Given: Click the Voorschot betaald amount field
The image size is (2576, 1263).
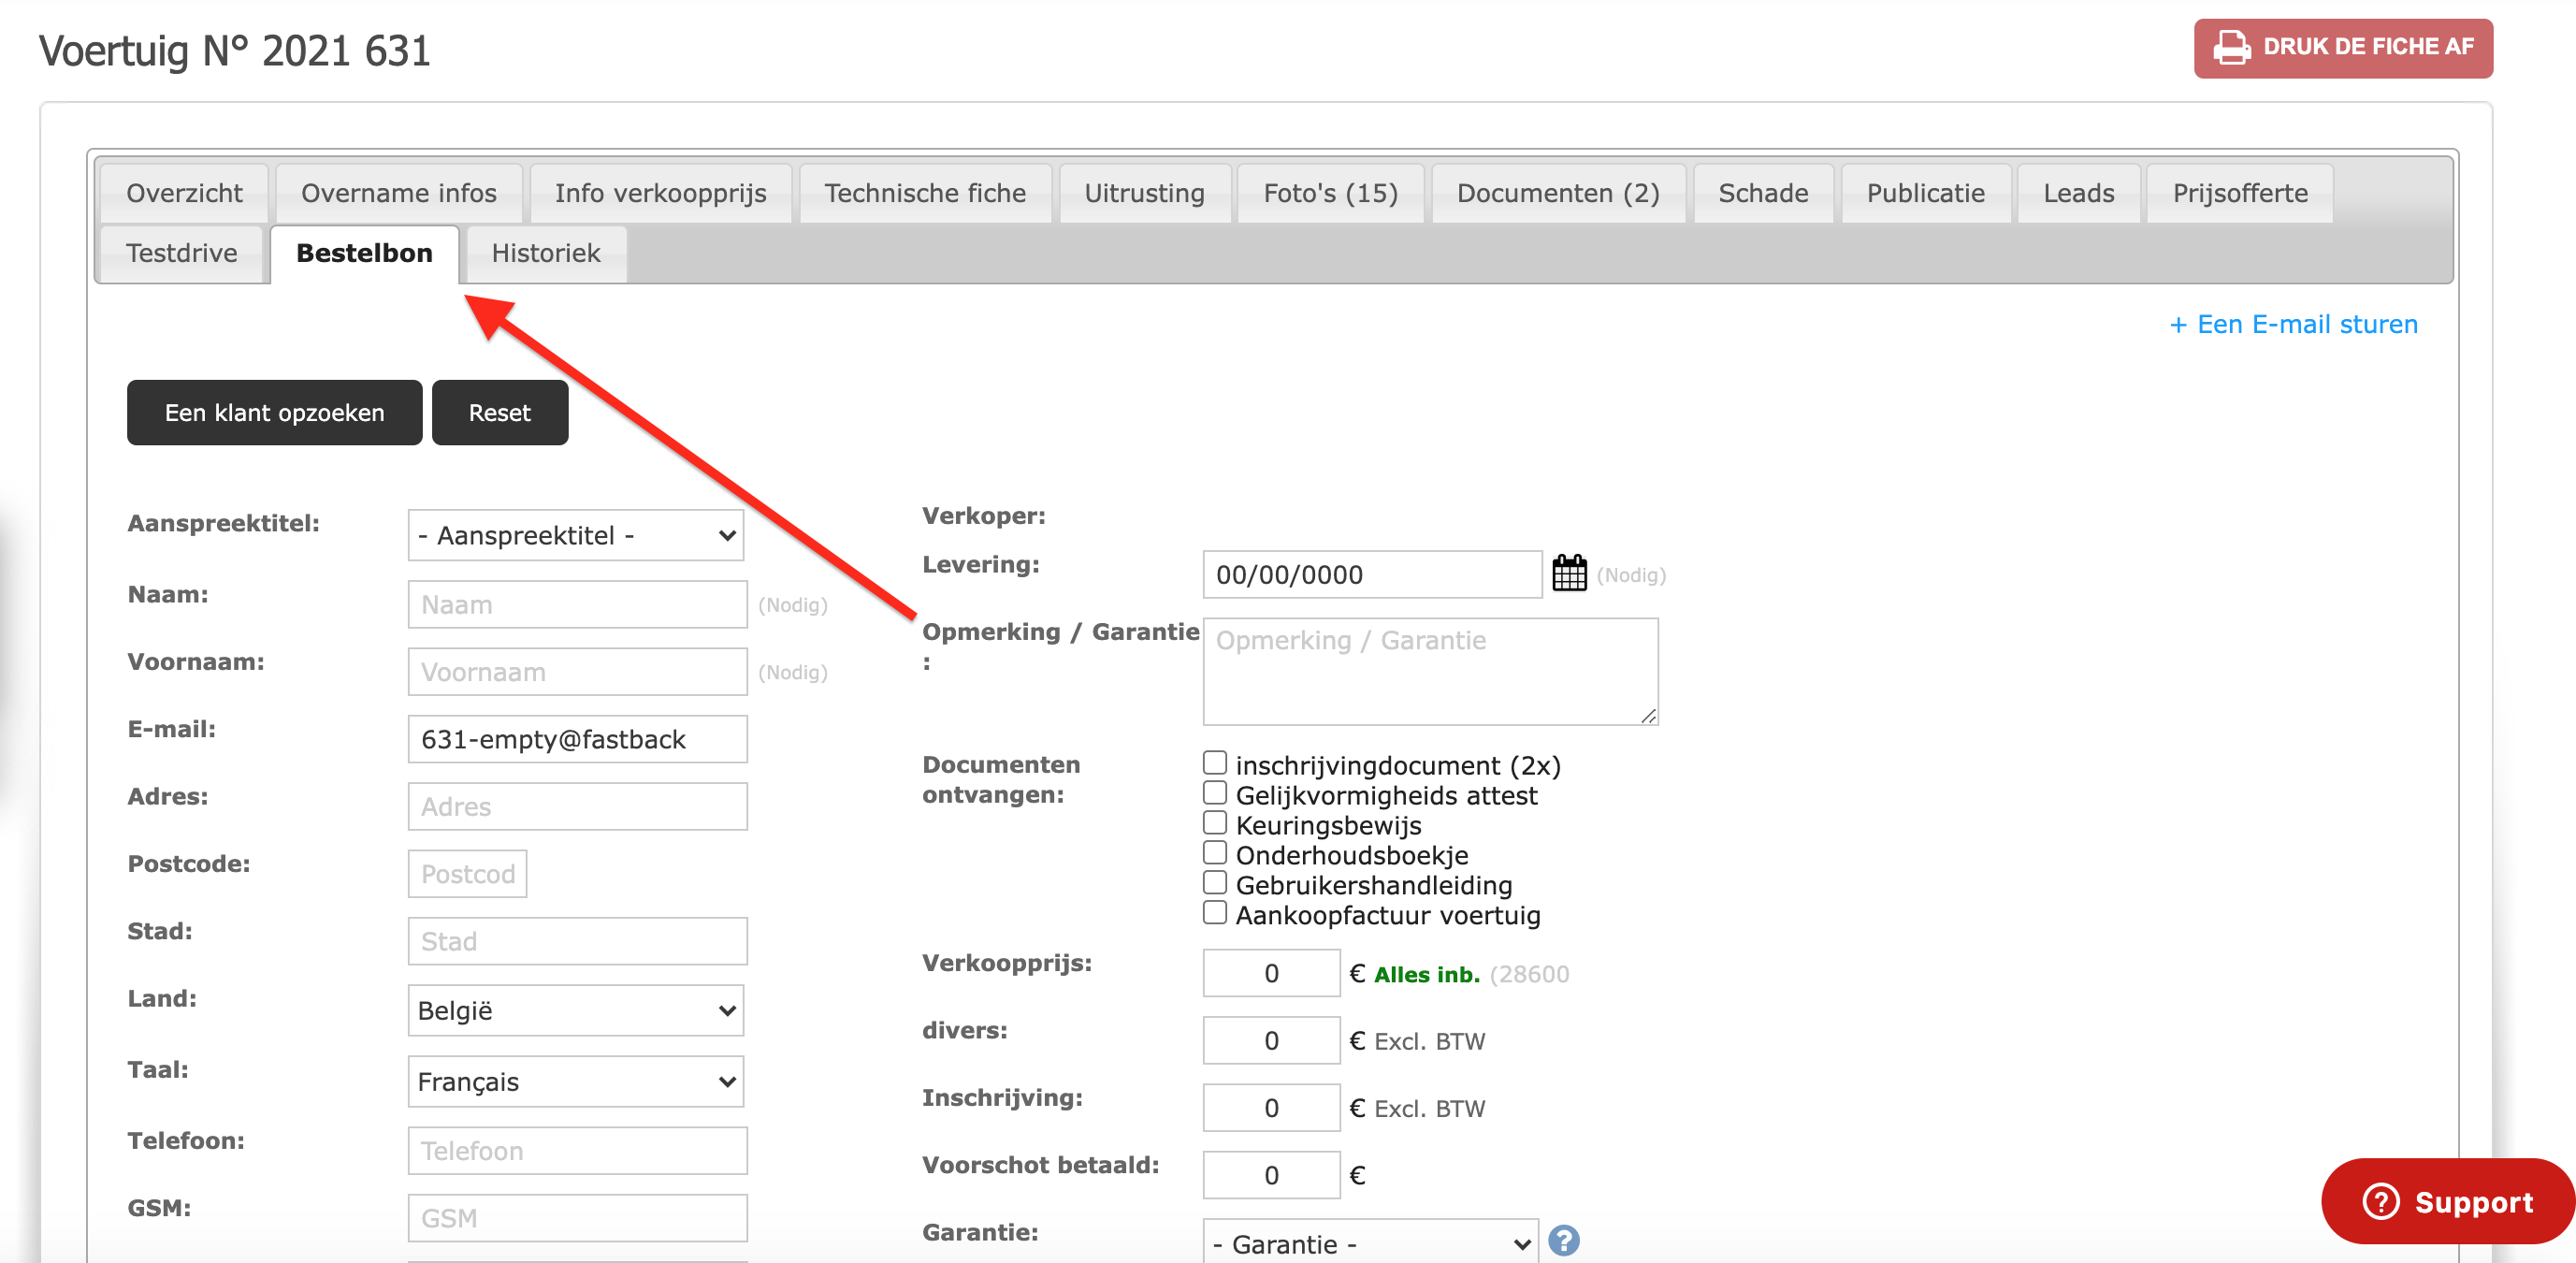Looking at the screenshot, I should 1271,1175.
